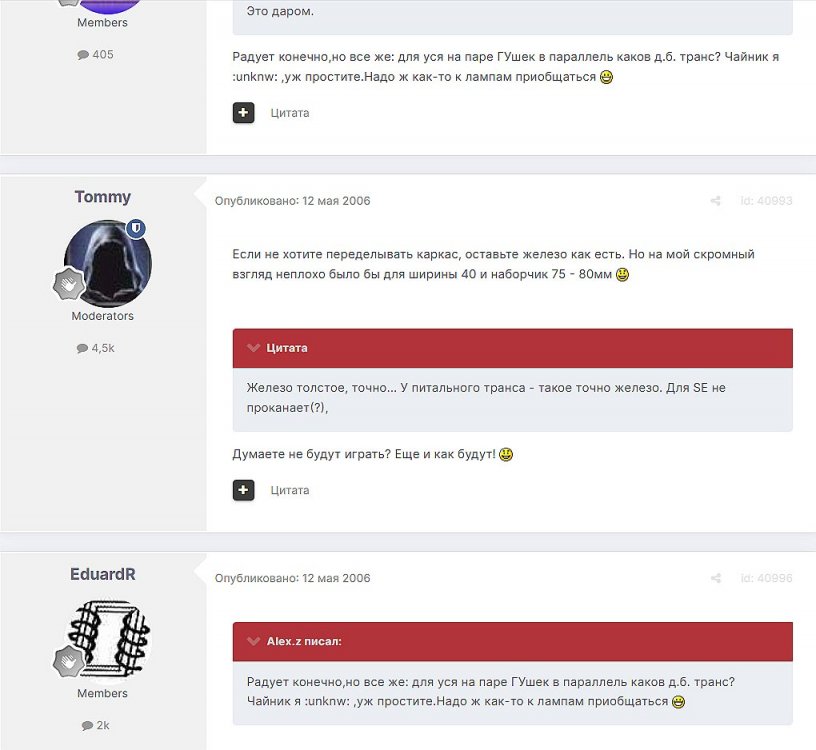Click the Цитата link under Tommy's post
The height and width of the screenshot is (750, 816).
[290, 490]
